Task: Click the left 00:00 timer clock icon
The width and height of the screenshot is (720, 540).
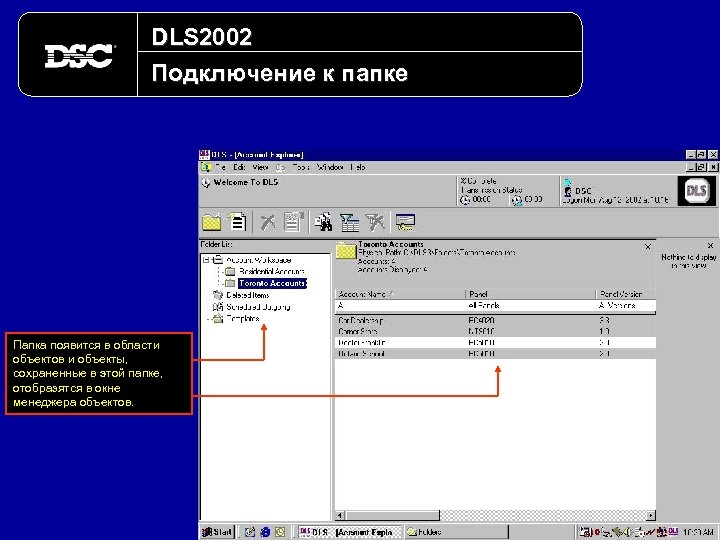Action: 465,200
